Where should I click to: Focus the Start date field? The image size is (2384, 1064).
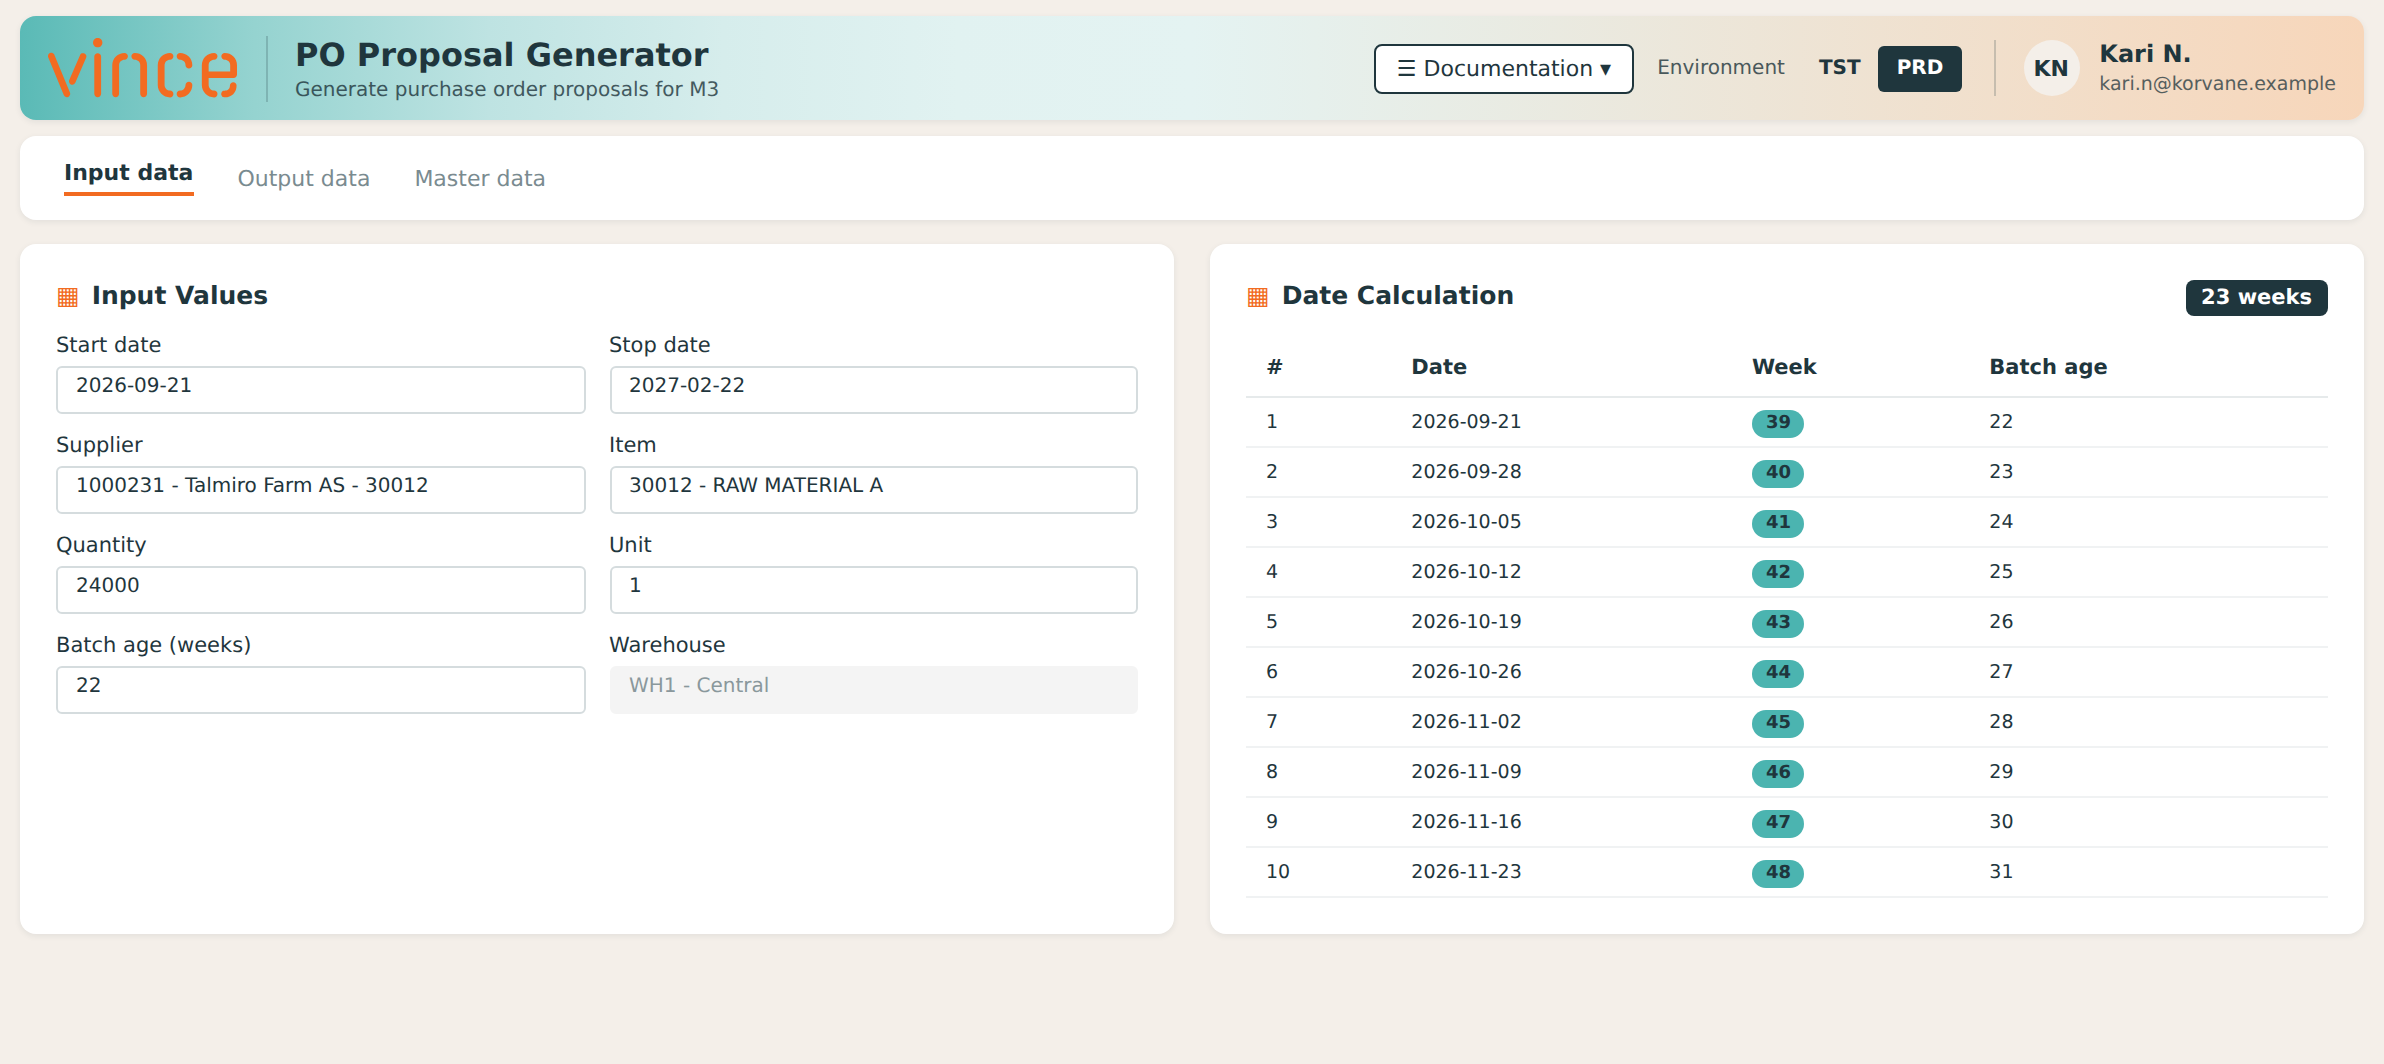[x=321, y=389]
